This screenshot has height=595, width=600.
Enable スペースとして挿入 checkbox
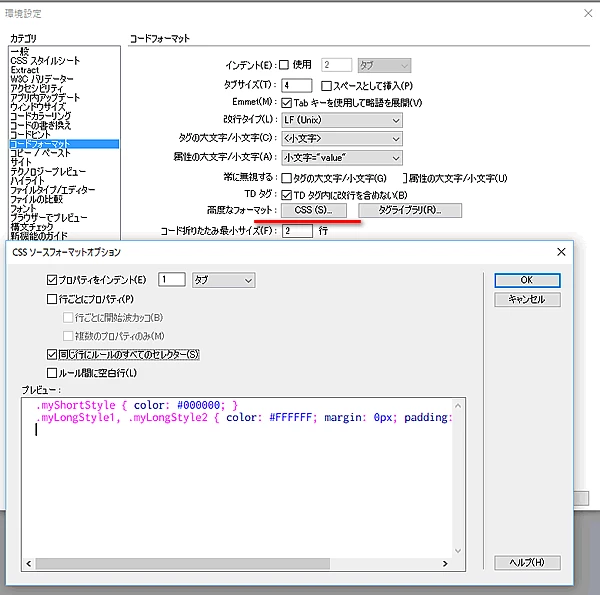coord(326,86)
